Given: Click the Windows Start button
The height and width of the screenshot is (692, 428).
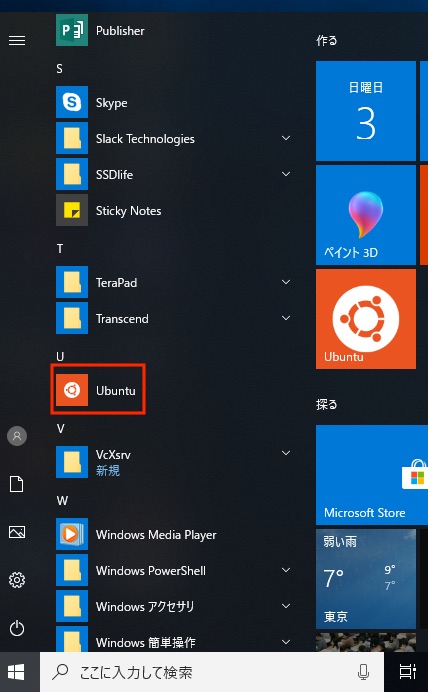Looking at the screenshot, I should click(17, 672).
